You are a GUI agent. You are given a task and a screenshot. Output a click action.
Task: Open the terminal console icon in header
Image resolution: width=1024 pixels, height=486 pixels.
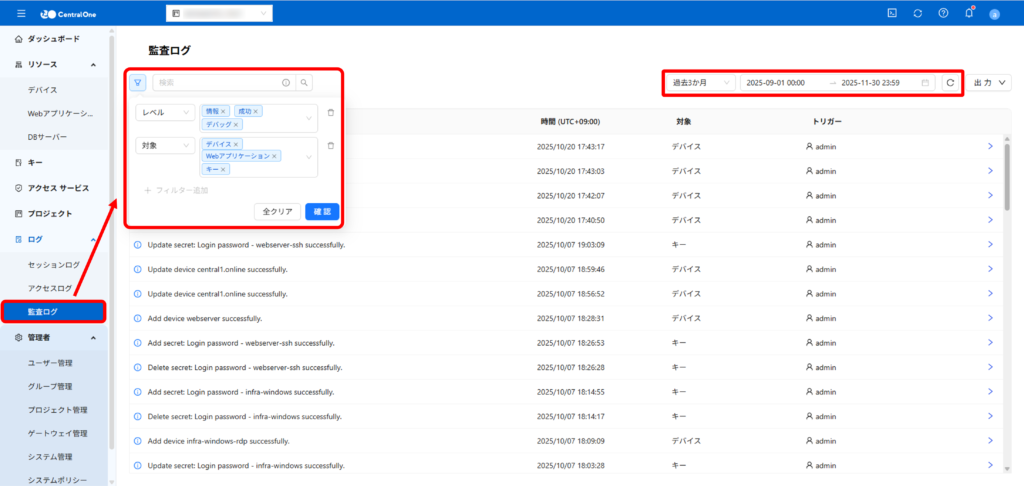coord(891,13)
